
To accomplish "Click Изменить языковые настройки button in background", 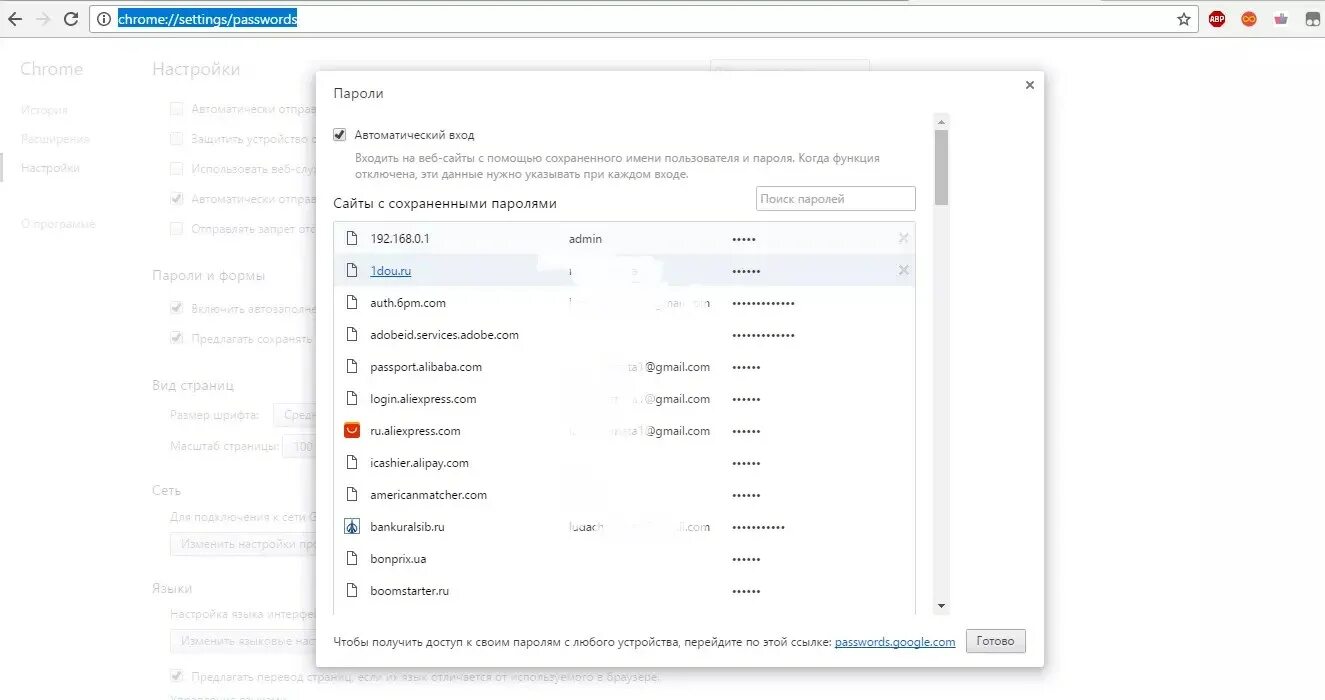I will [243, 641].
